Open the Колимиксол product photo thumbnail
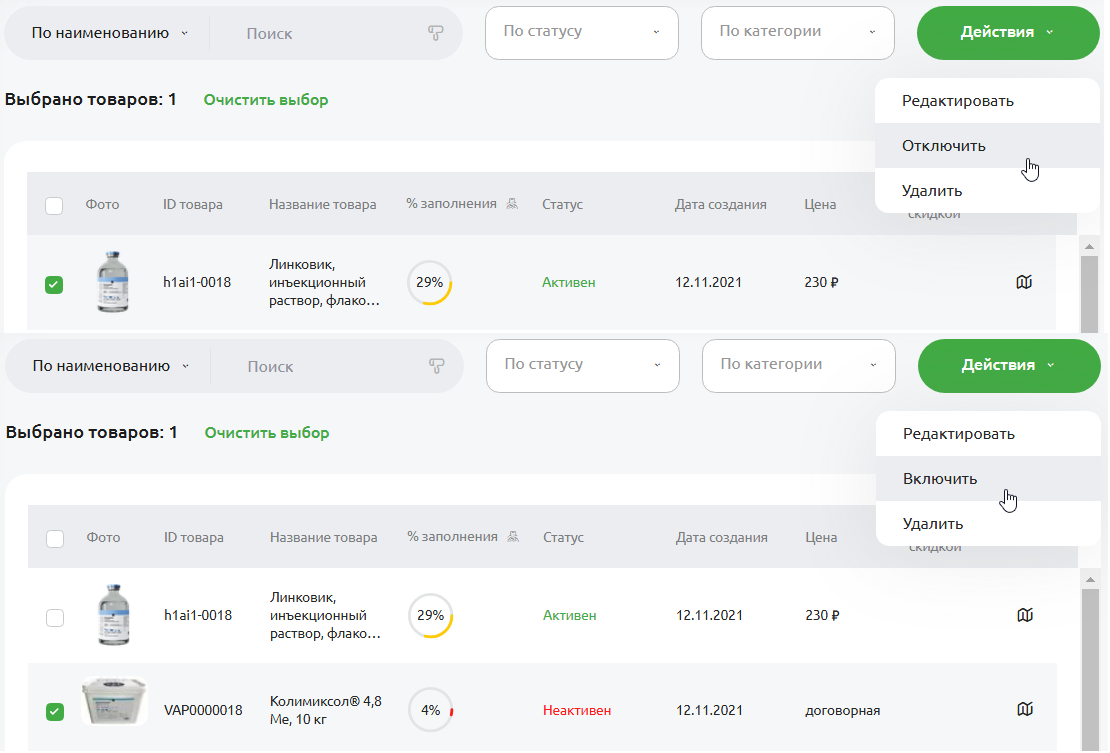The width and height of the screenshot is (1110, 753). click(114, 701)
